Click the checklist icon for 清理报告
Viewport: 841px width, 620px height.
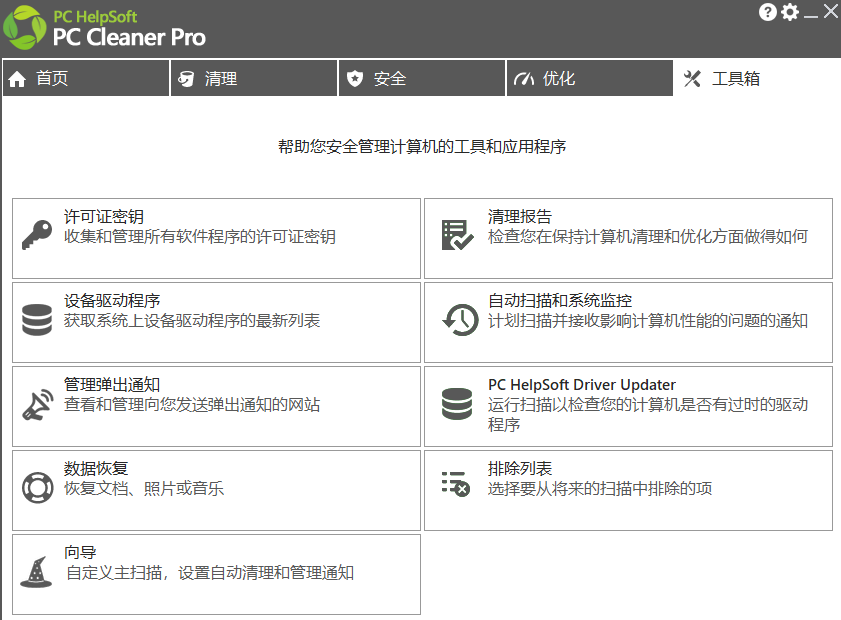pos(457,235)
